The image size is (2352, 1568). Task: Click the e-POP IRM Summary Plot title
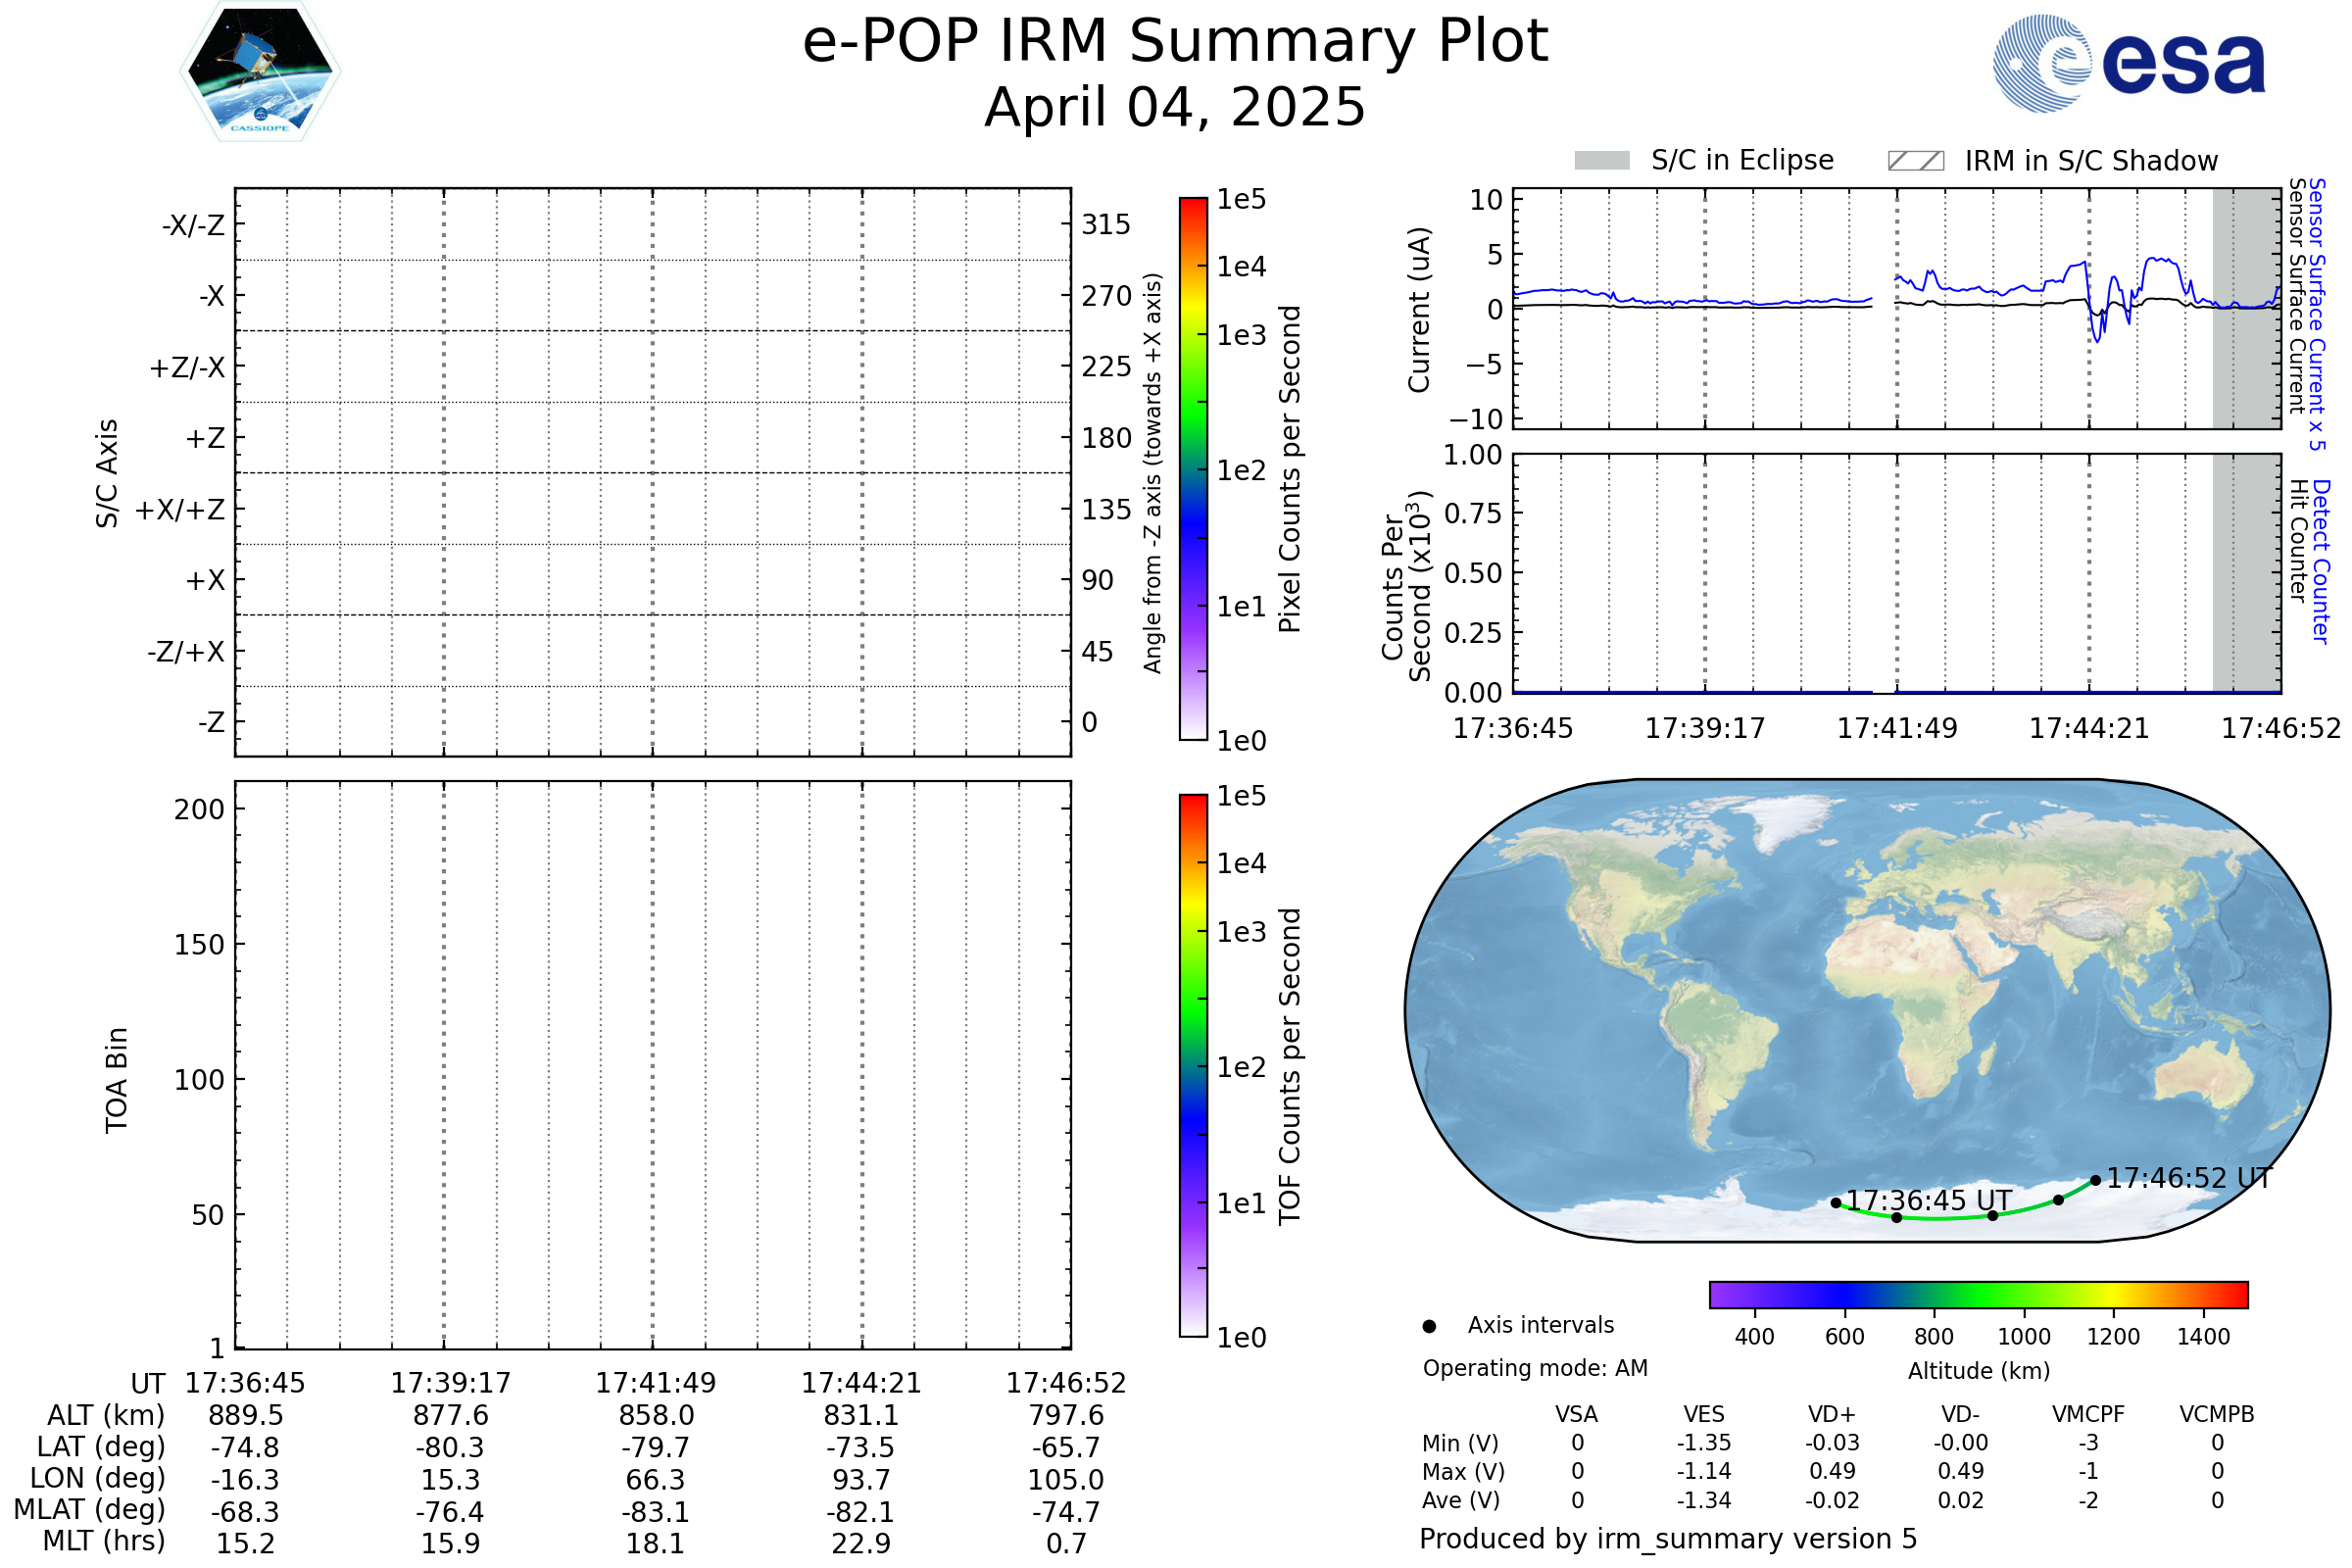click(x=1175, y=42)
